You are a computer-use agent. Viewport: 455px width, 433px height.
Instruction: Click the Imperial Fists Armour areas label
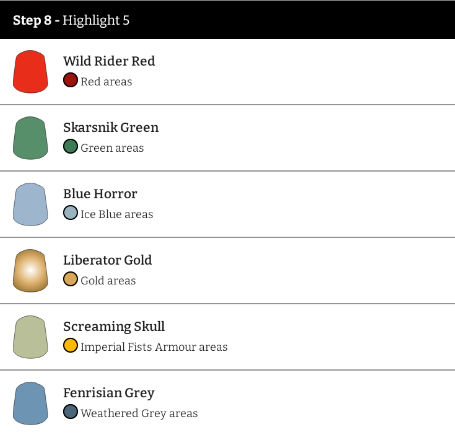point(154,347)
